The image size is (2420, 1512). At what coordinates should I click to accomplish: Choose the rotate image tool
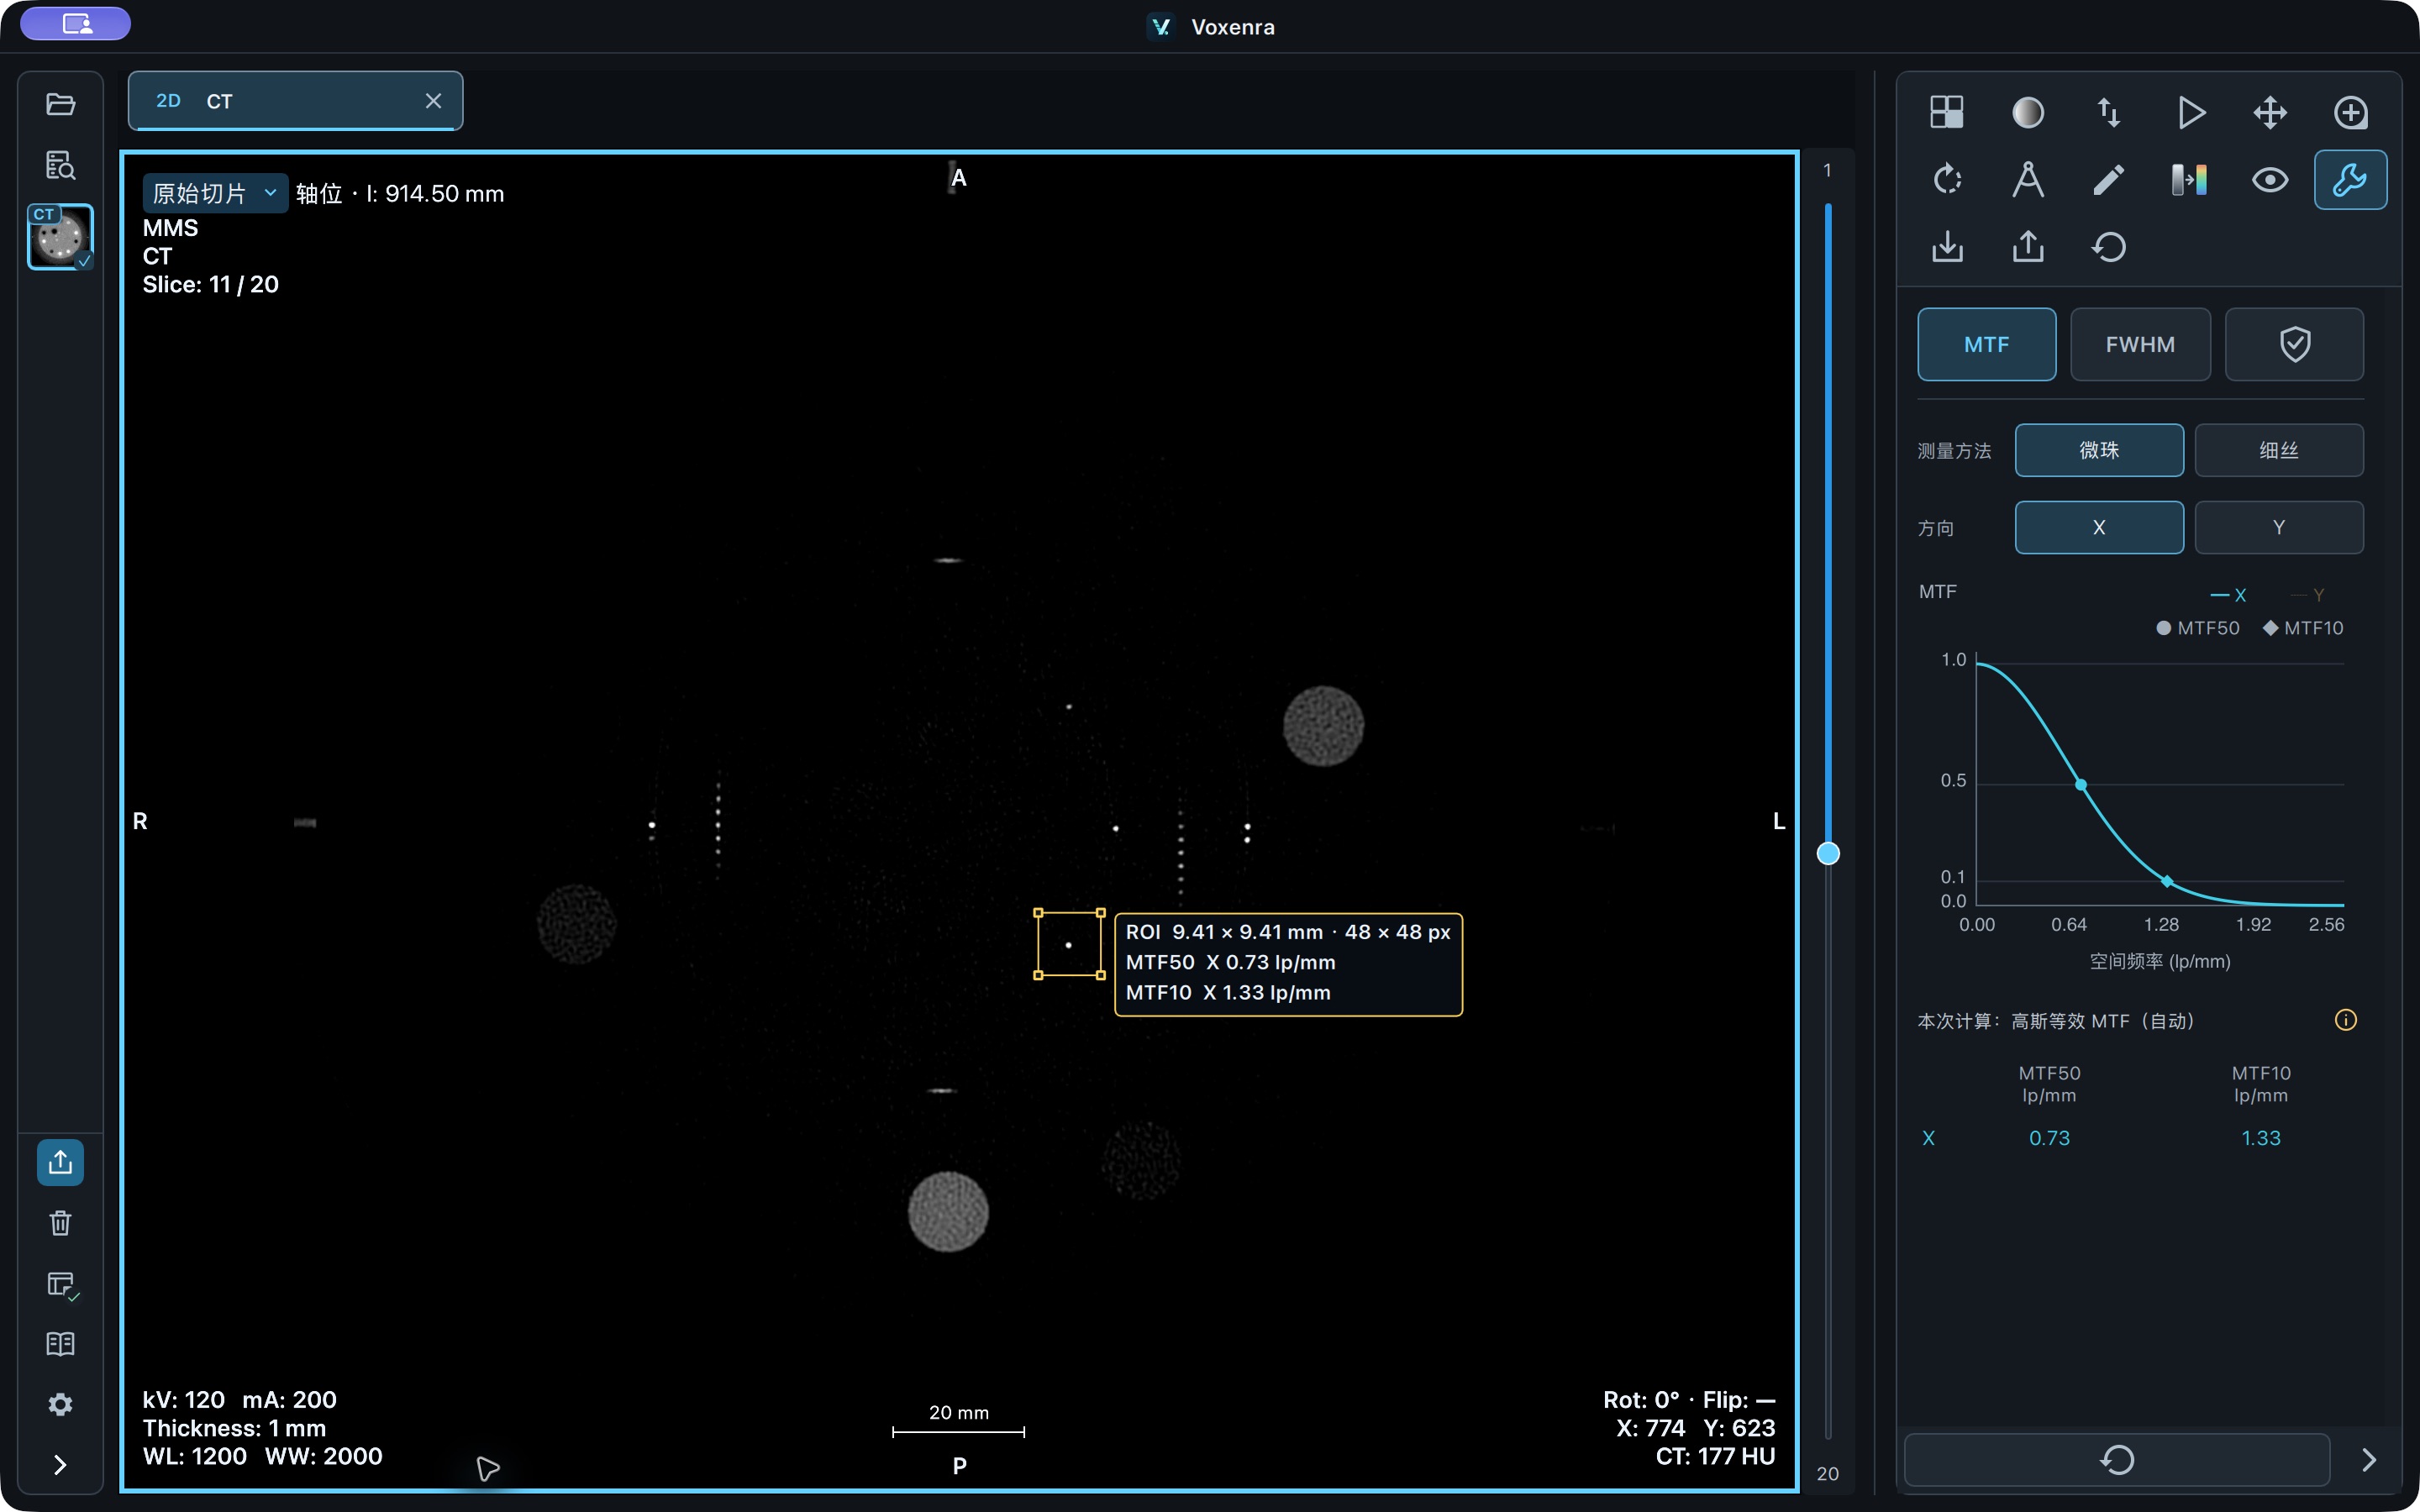1946,180
